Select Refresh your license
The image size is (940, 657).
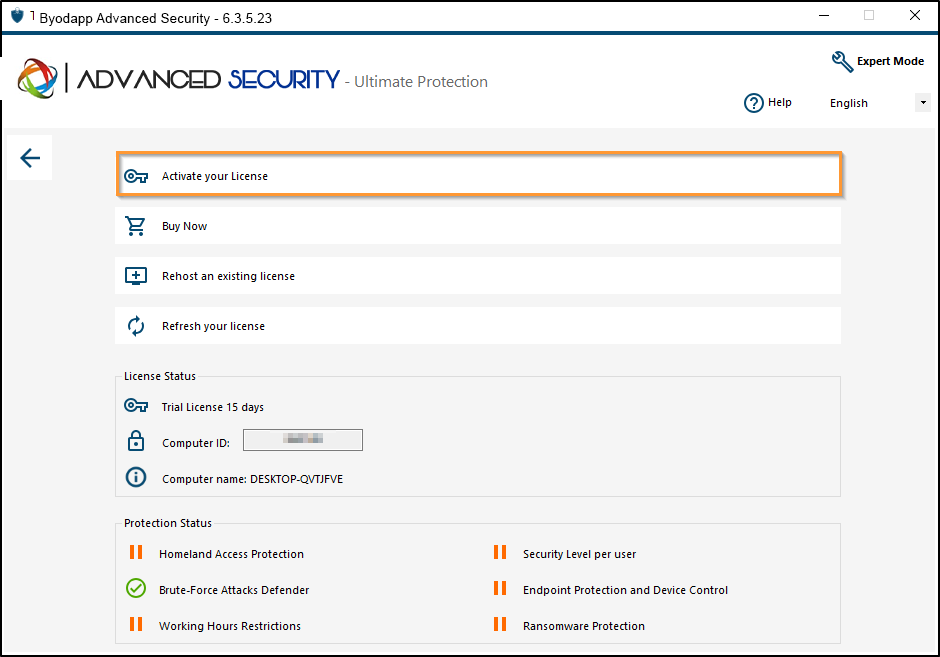[478, 326]
